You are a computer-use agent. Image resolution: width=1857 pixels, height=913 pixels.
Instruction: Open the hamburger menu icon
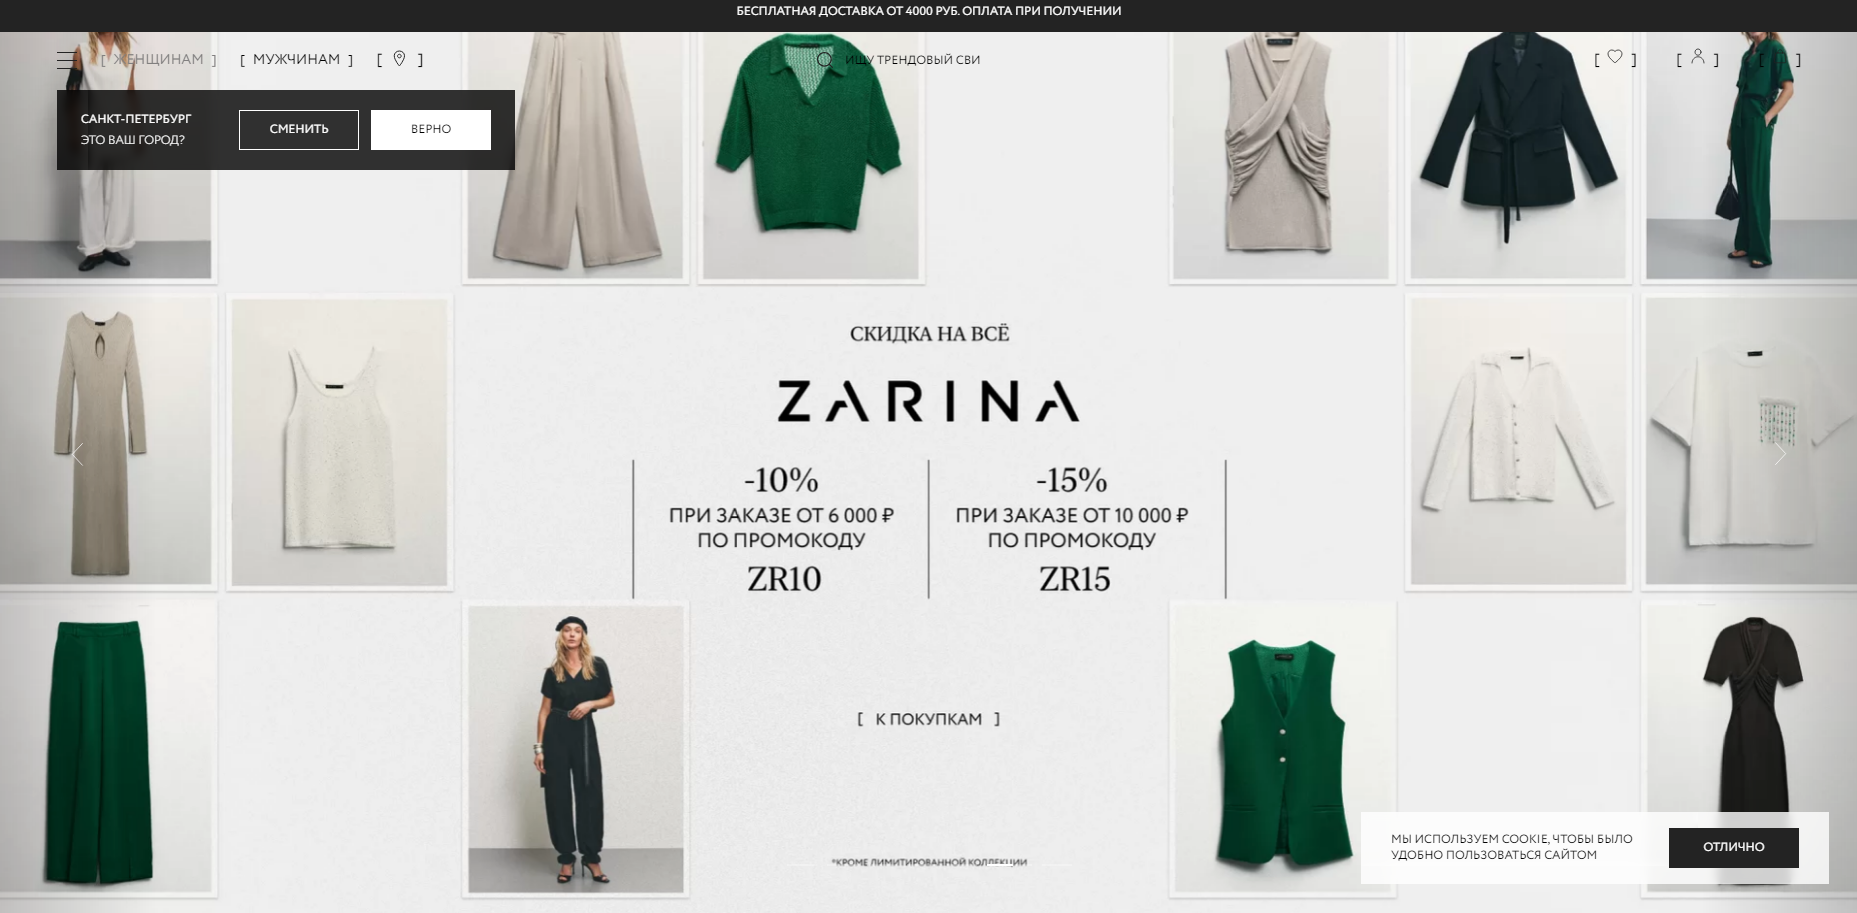click(67, 60)
